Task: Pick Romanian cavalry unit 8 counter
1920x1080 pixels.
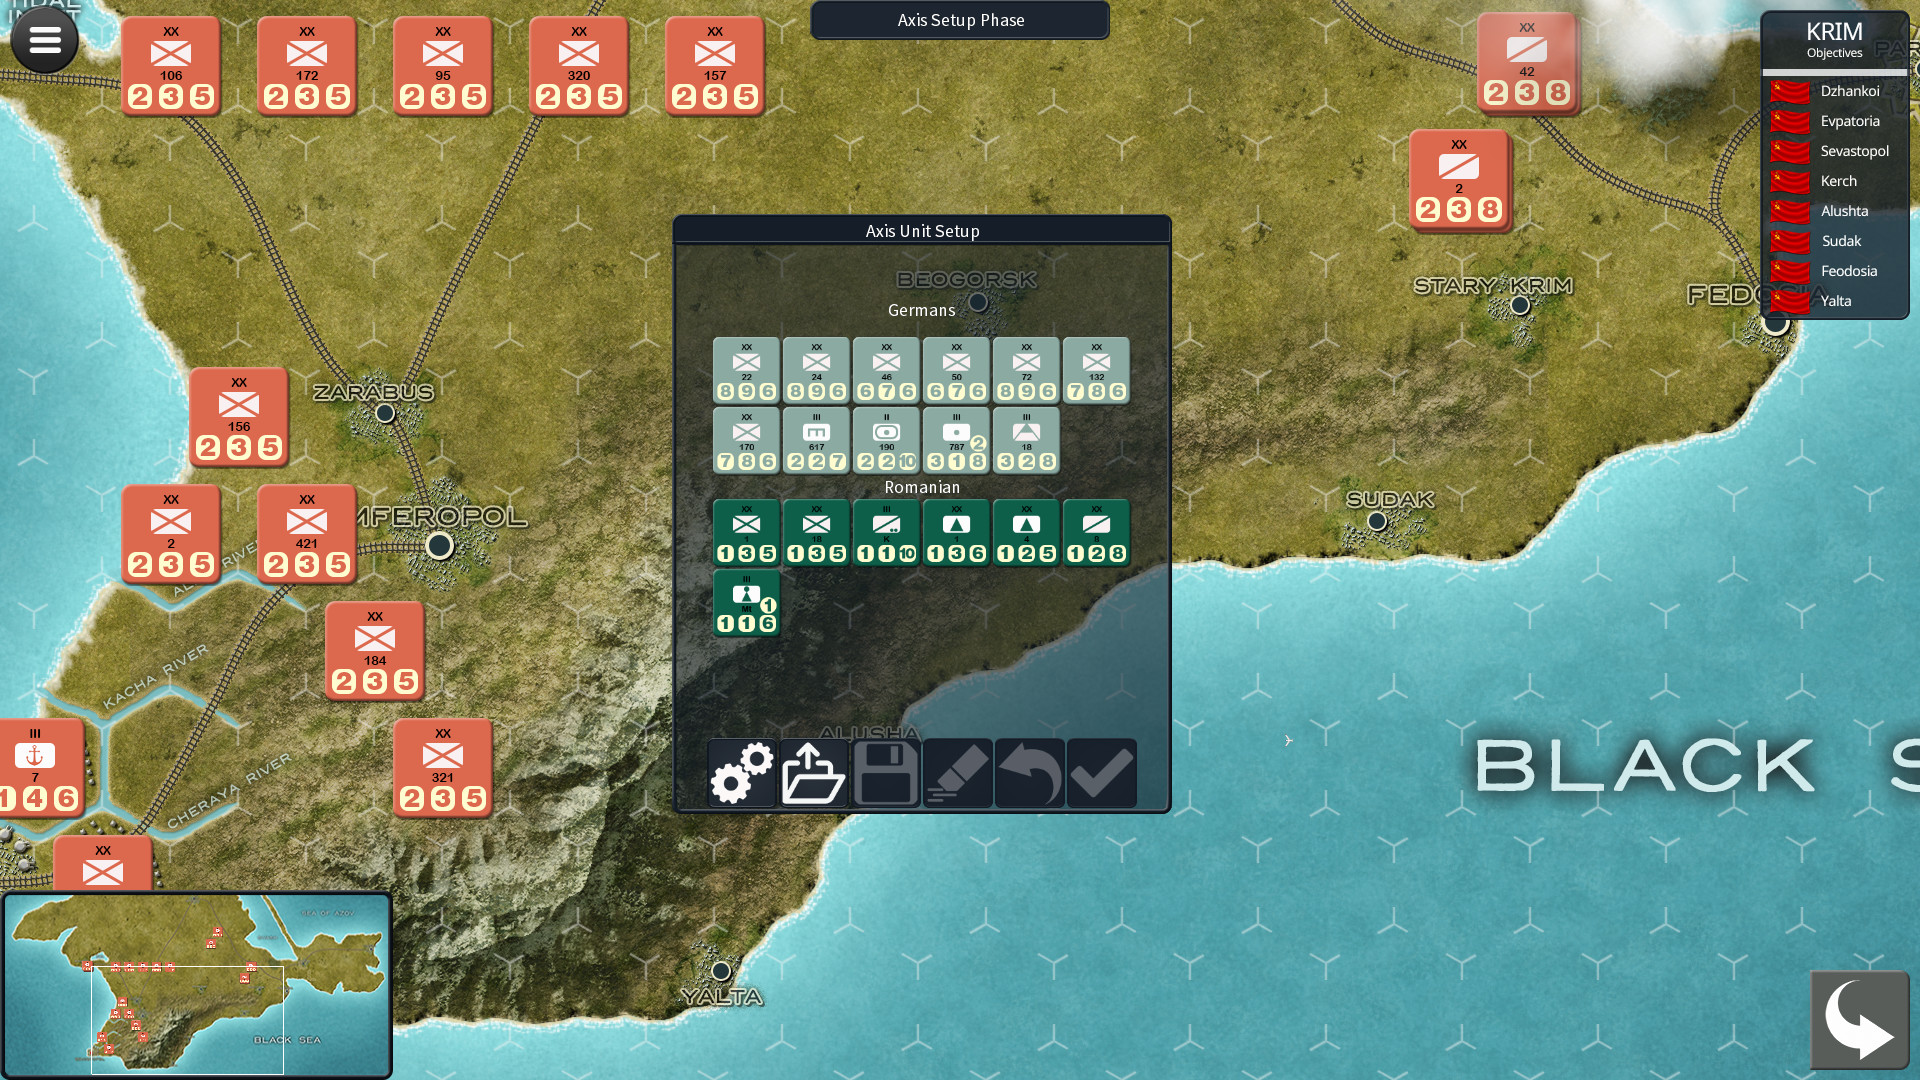Action: [1096, 532]
